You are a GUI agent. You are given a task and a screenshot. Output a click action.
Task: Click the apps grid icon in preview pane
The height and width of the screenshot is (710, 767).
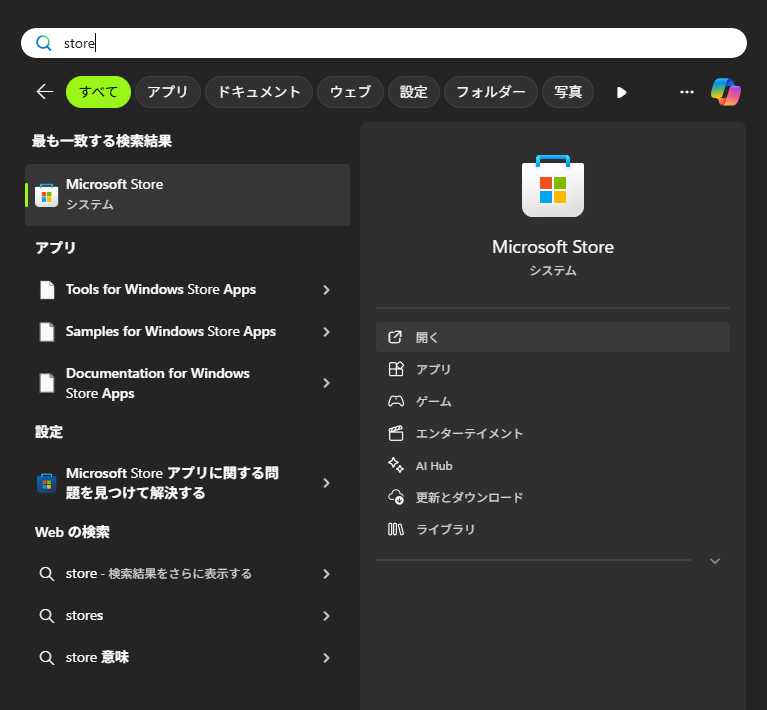click(396, 369)
